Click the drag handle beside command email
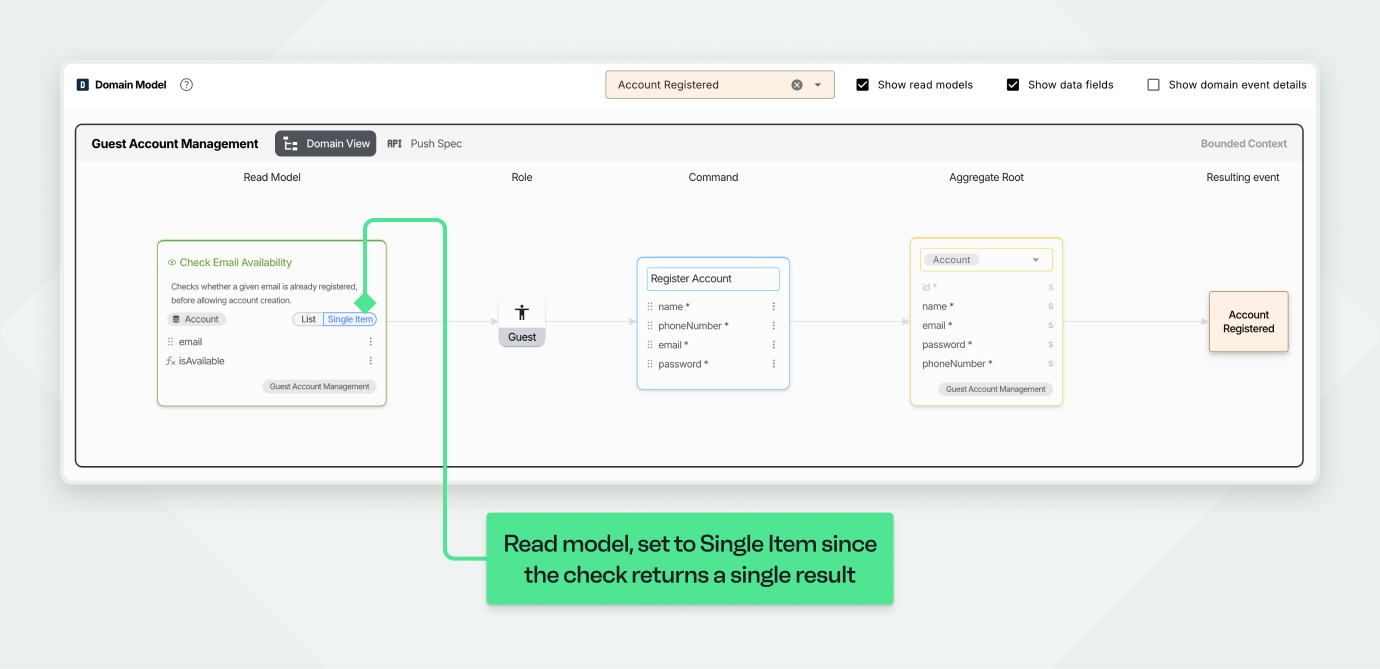 click(650, 345)
